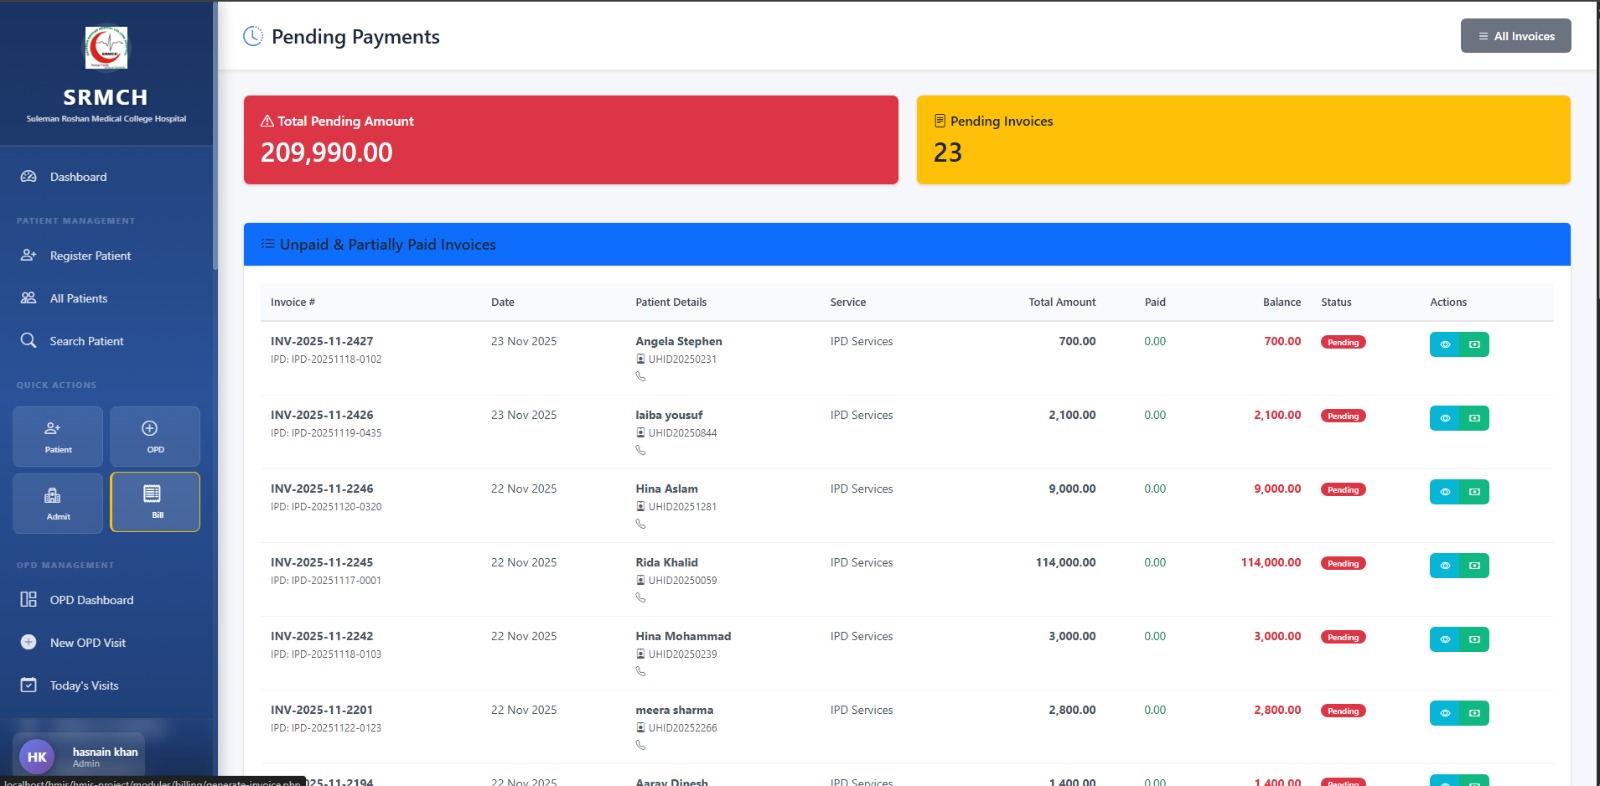Image resolution: width=1600 pixels, height=786 pixels.
Task: View invoice INV-2025-11-2242 eye icon
Action: pos(1445,639)
